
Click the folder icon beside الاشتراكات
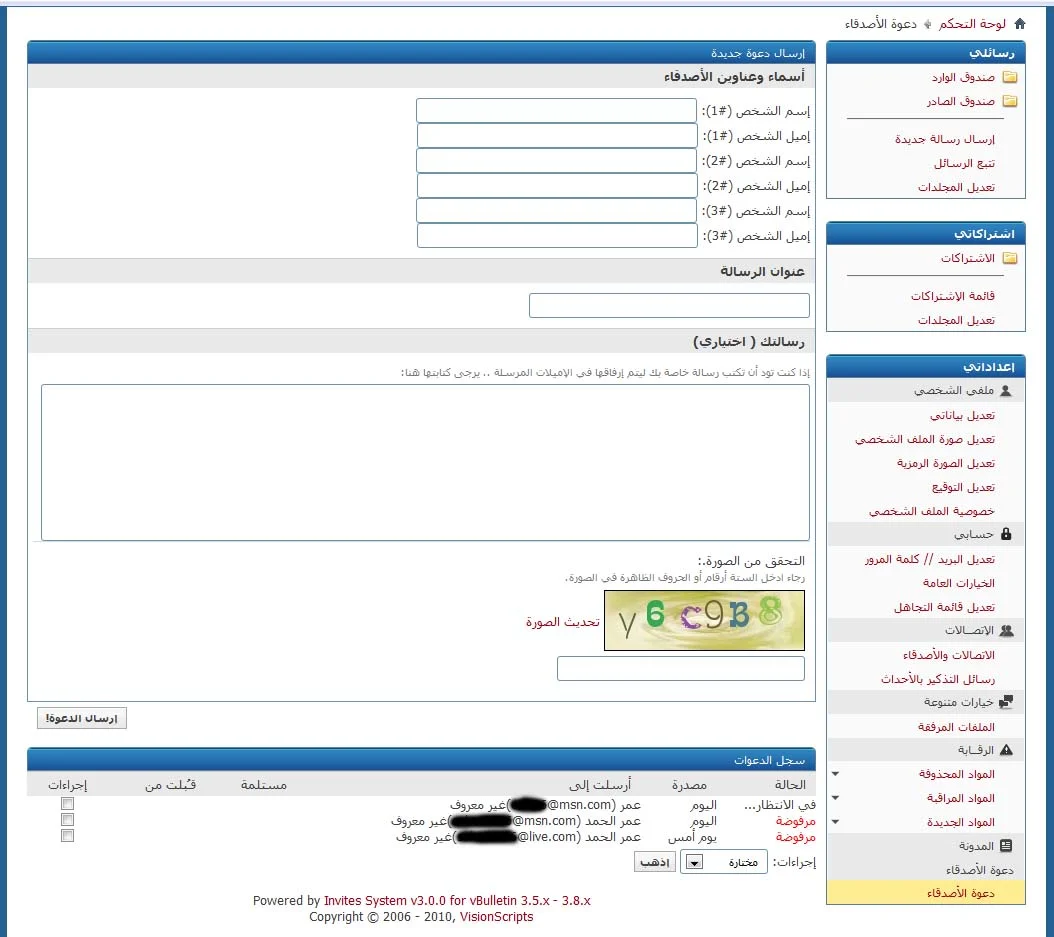coord(1009,258)
